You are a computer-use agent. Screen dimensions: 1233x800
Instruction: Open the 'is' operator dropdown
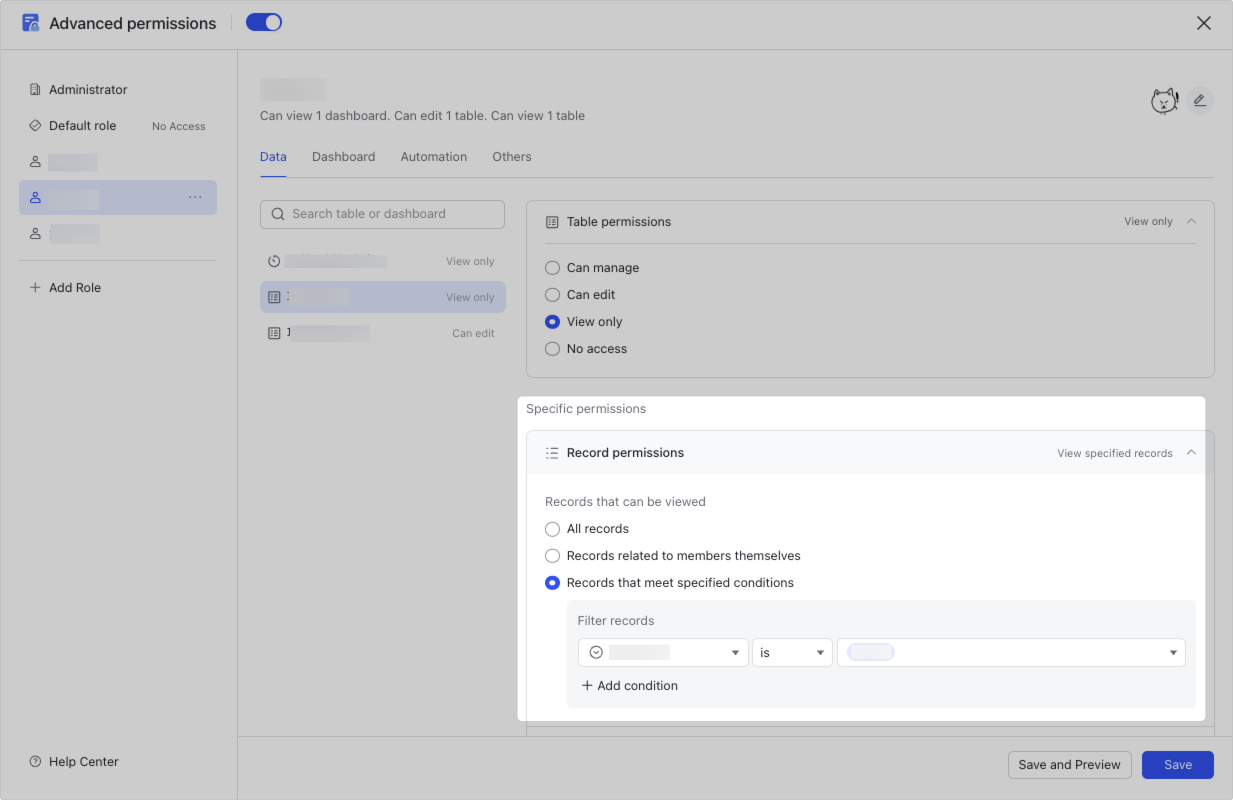click(792, 652)
